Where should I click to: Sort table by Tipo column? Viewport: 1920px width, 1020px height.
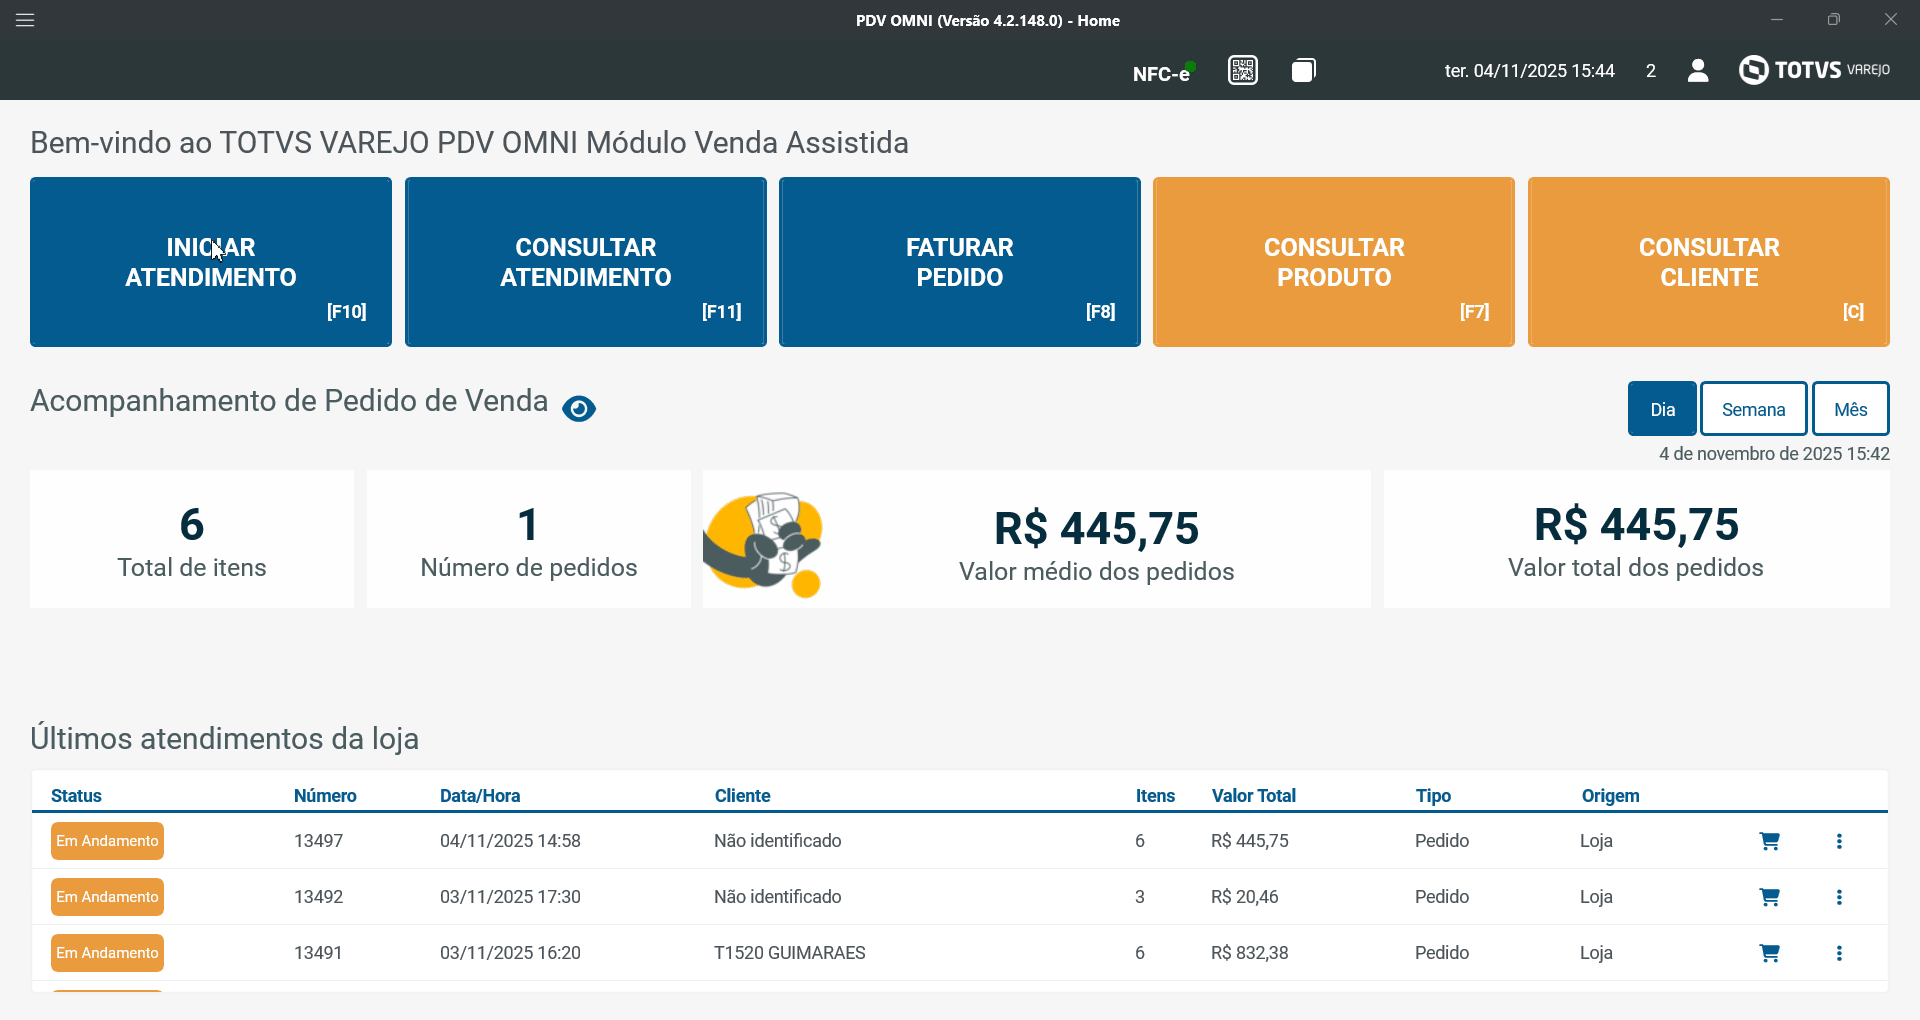coord(1433,796)
